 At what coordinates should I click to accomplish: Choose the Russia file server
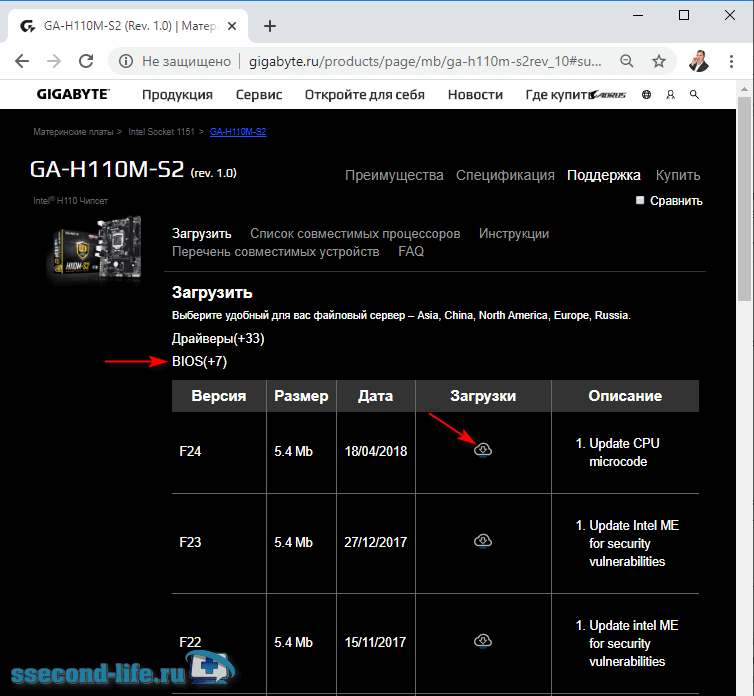tap(612, 316)
